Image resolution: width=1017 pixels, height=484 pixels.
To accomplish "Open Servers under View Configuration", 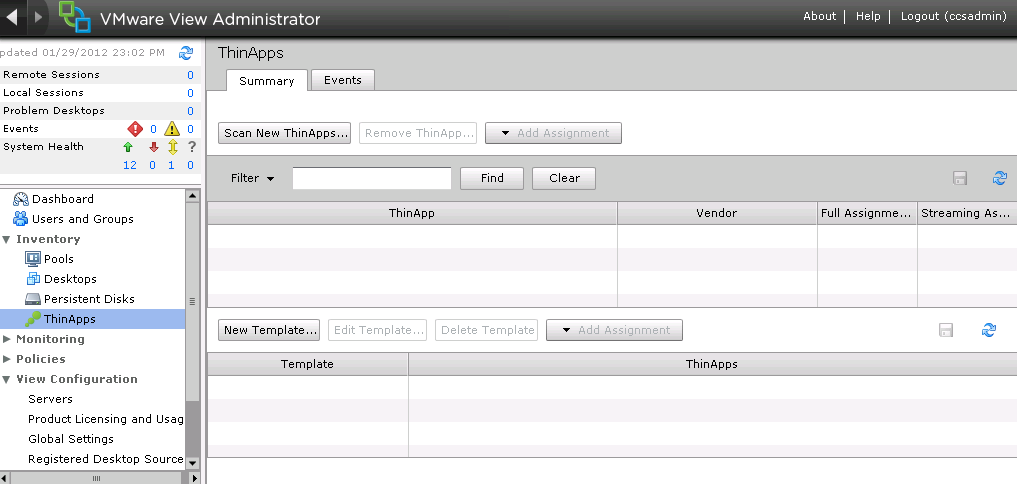I will click(50, 399).
